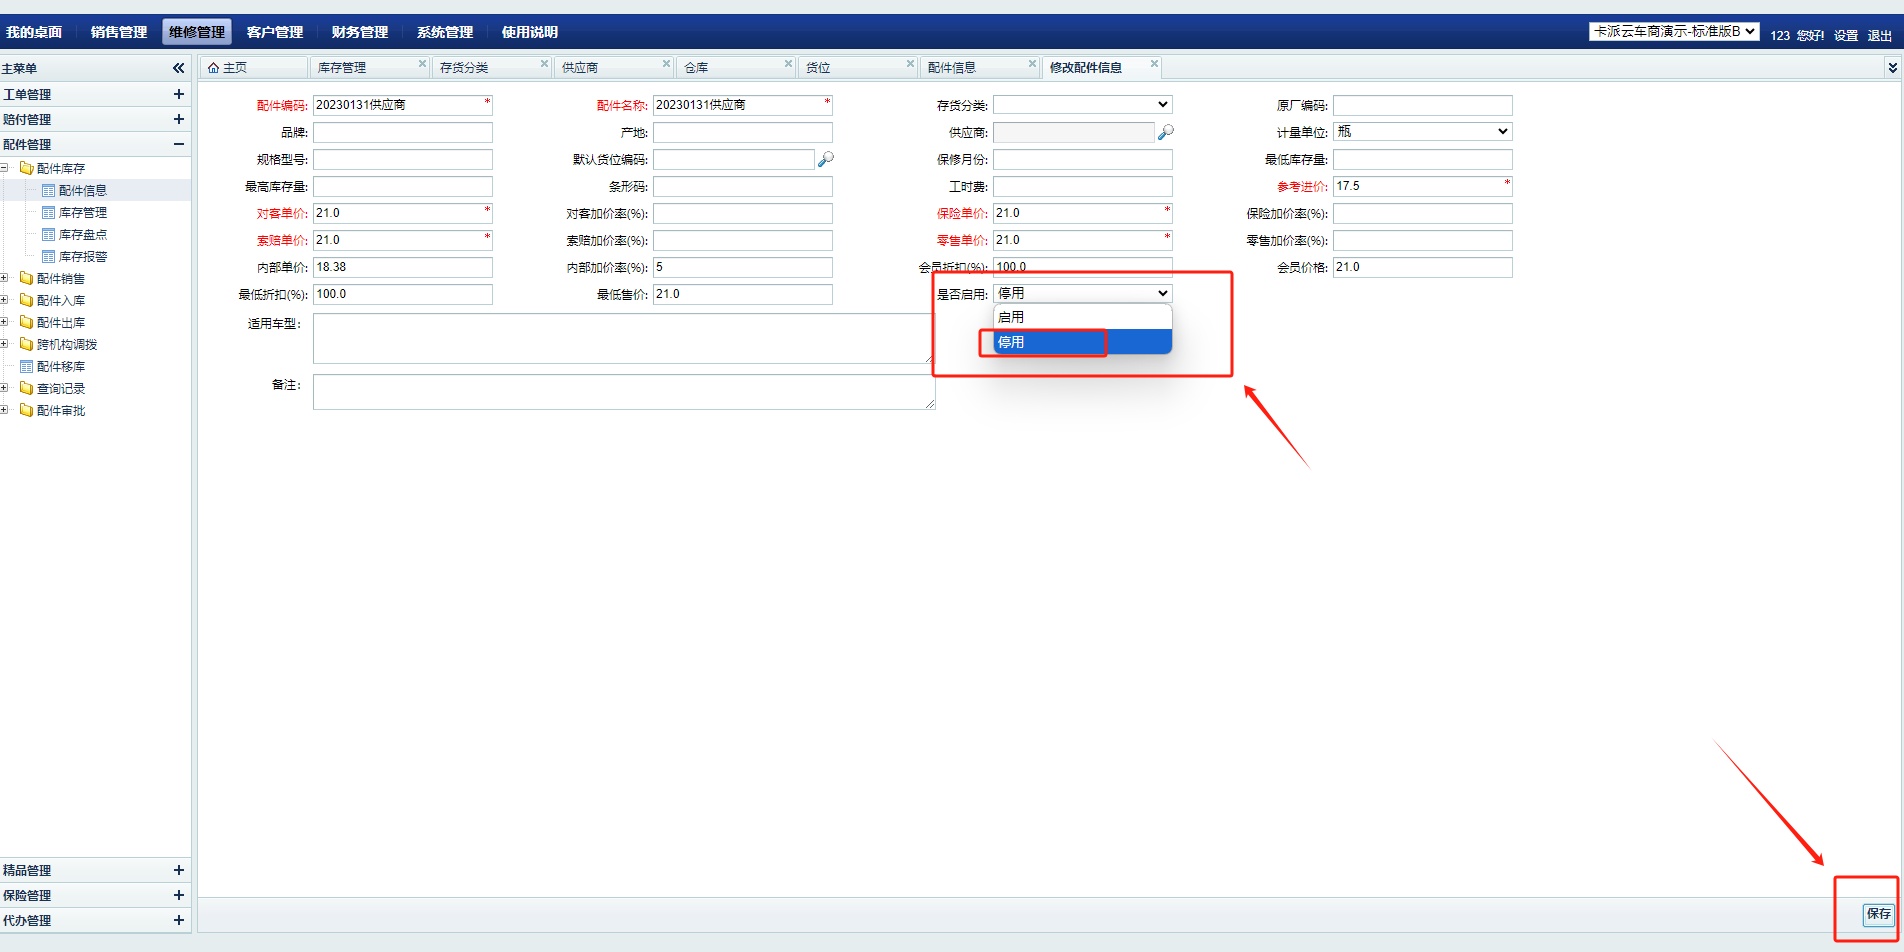Click the 品牌 input field

click(402, 133)
